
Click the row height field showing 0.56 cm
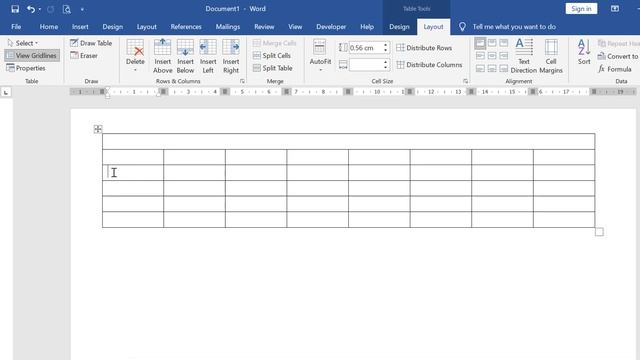tap(365, 48)
